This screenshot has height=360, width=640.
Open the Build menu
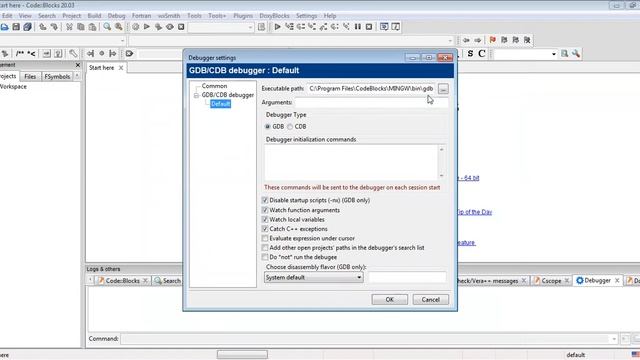click(94, 16)
